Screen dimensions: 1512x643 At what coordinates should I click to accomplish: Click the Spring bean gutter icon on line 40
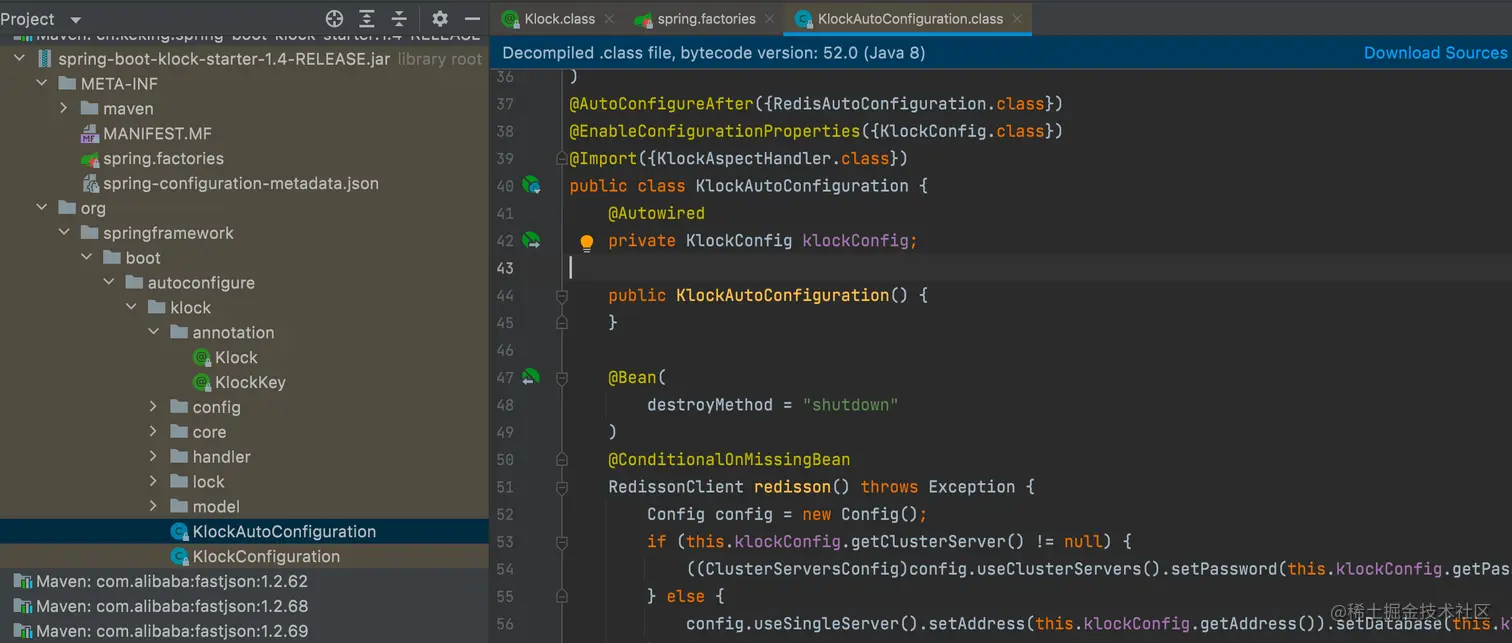(531, 185)
